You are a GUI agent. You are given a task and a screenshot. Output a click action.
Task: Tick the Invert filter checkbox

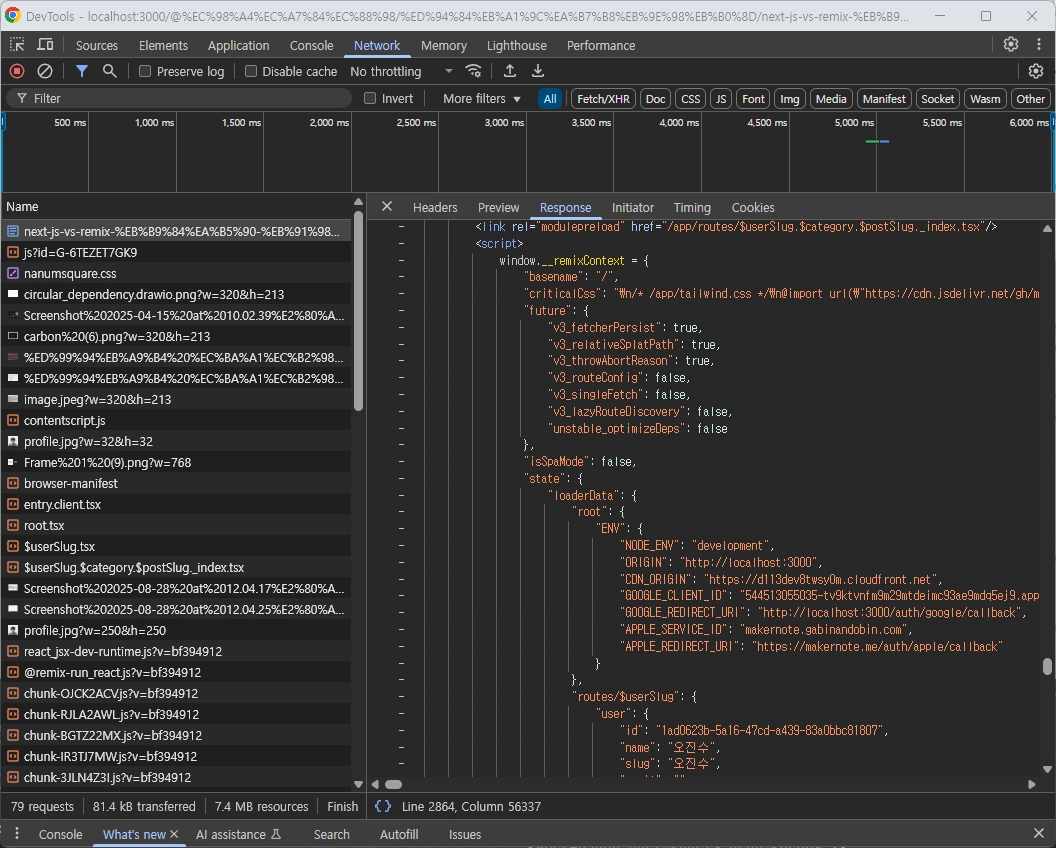point(370,98)
